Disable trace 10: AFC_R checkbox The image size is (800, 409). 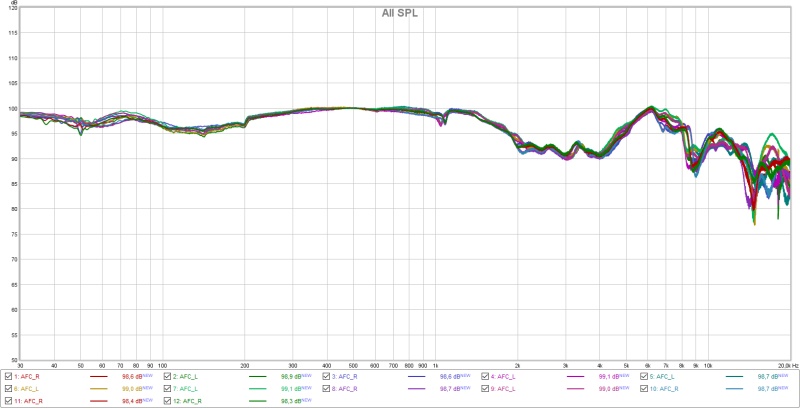tap(645, 388)
